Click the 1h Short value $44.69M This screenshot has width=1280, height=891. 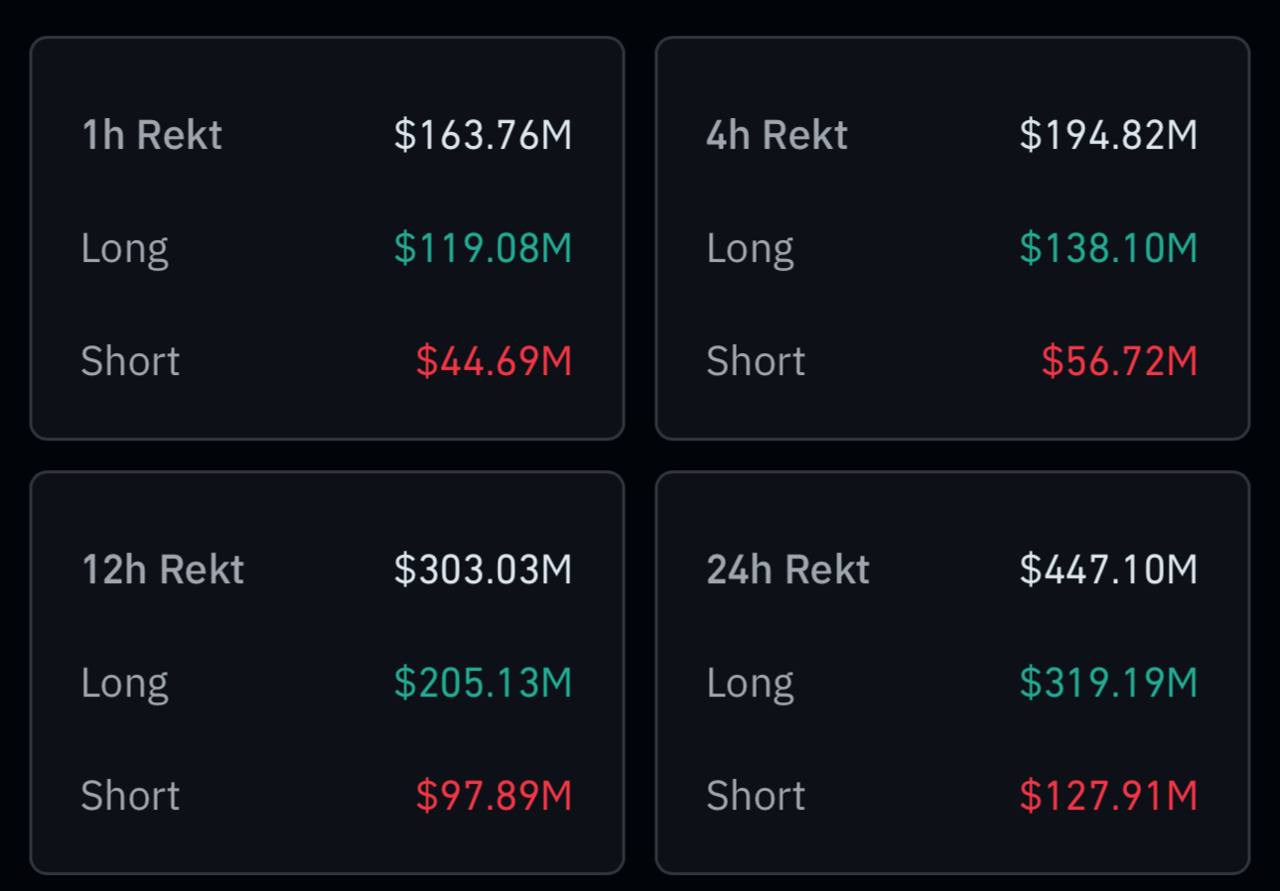pos(494,361)
